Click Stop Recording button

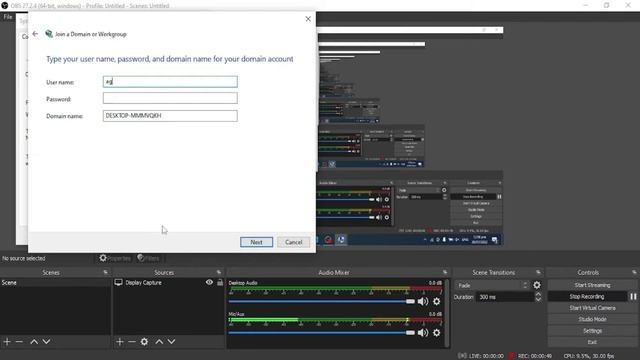click(x=587, y=297)
